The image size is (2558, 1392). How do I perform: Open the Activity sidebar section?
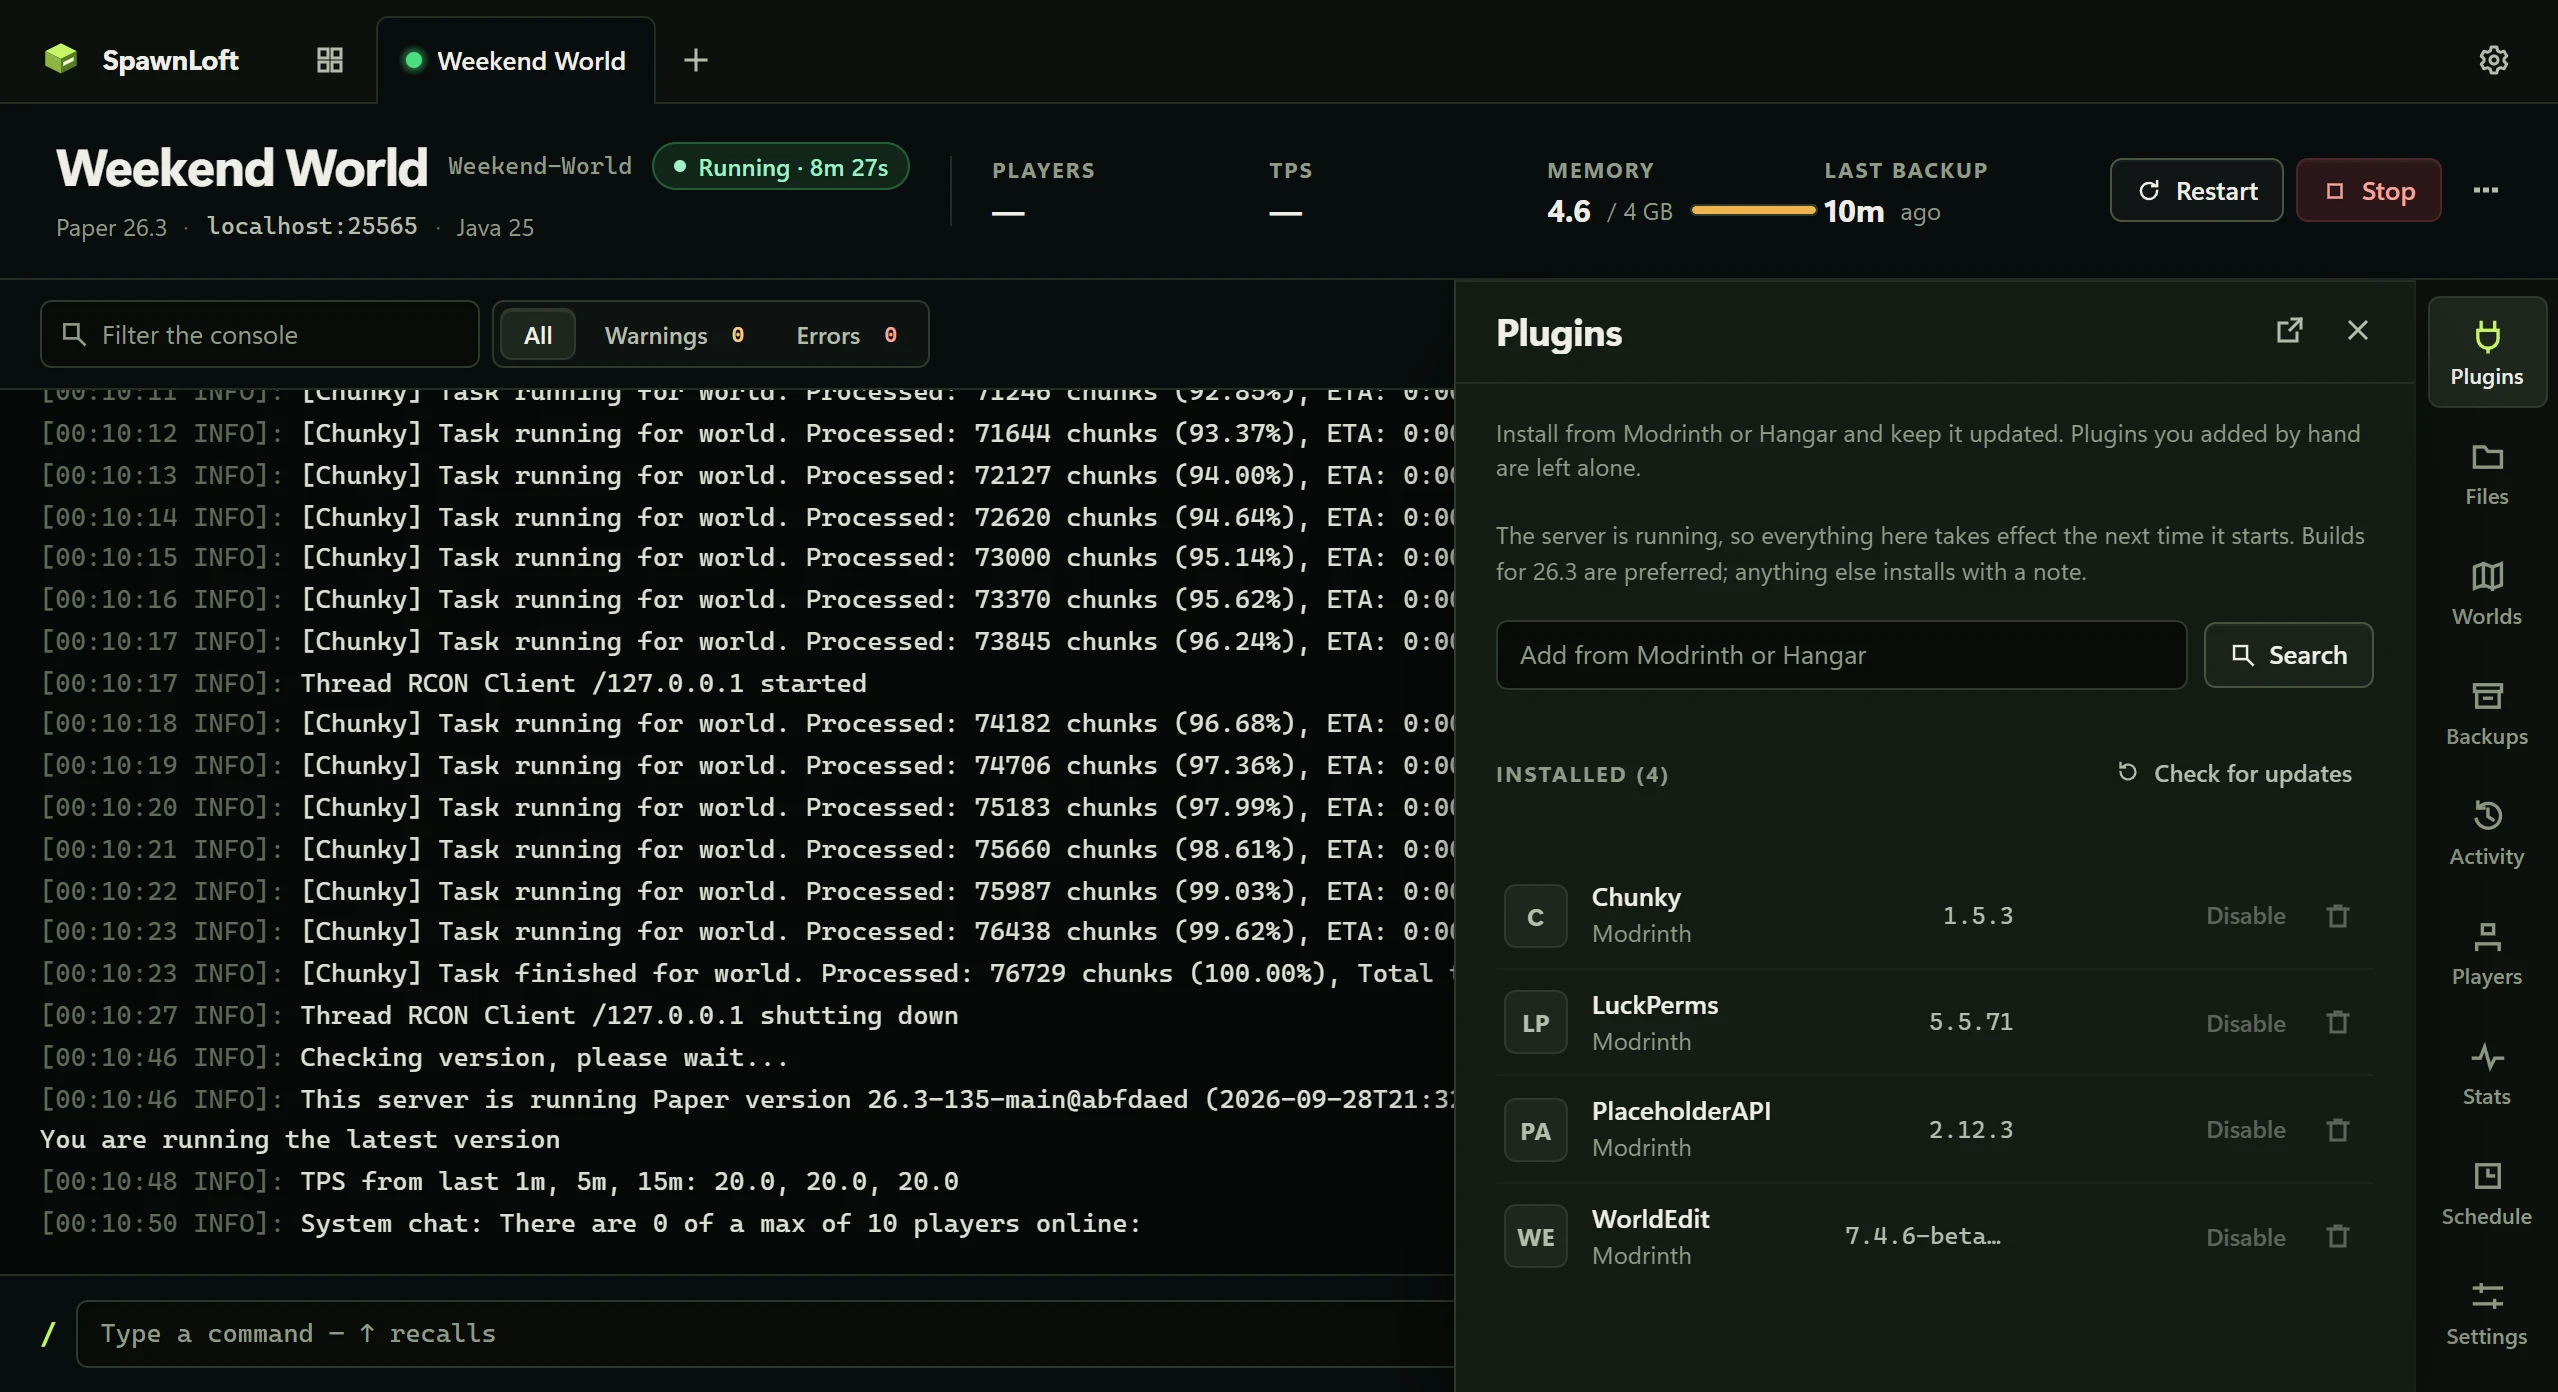(2486, 832)
